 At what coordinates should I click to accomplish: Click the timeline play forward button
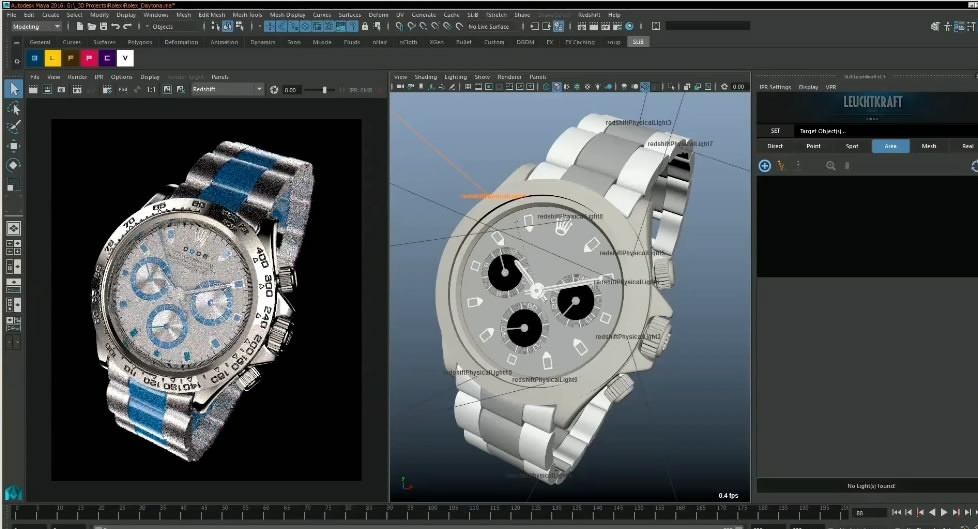(x=944, y=512)
